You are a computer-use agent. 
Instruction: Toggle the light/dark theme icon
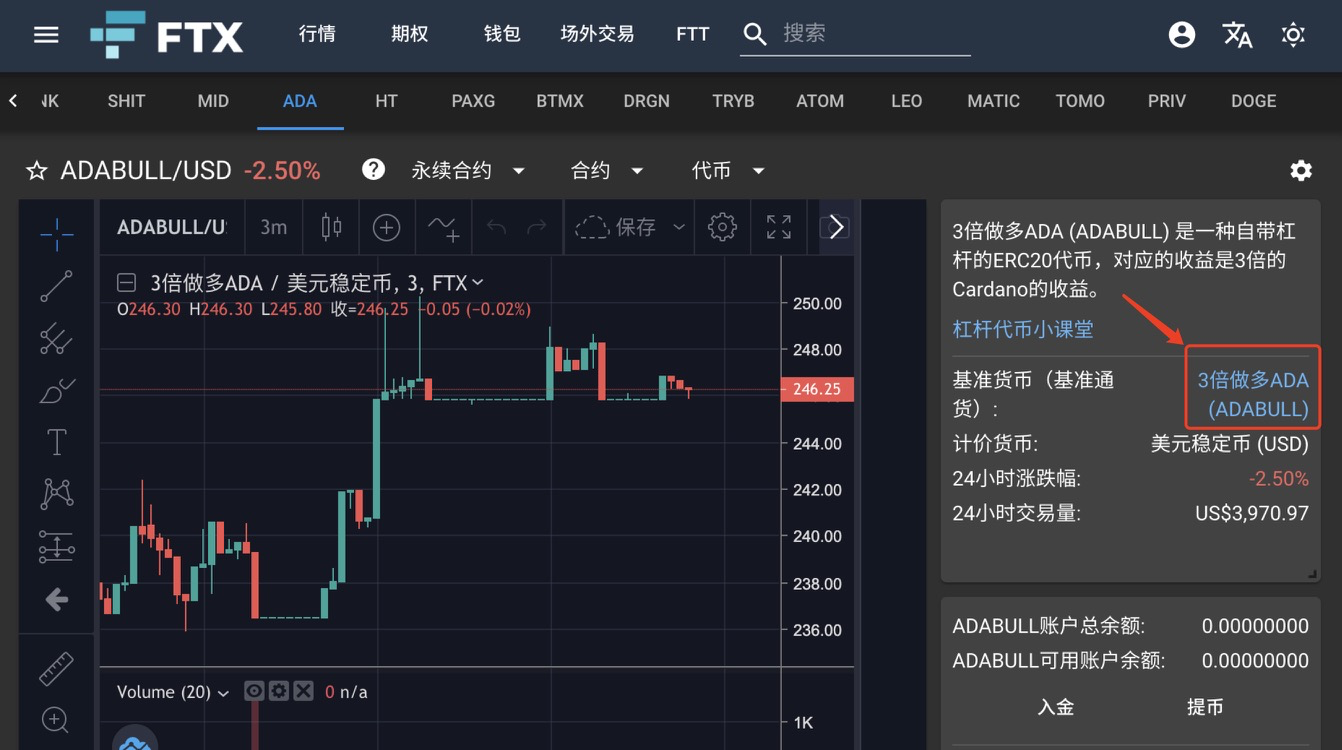(1293, 35)
